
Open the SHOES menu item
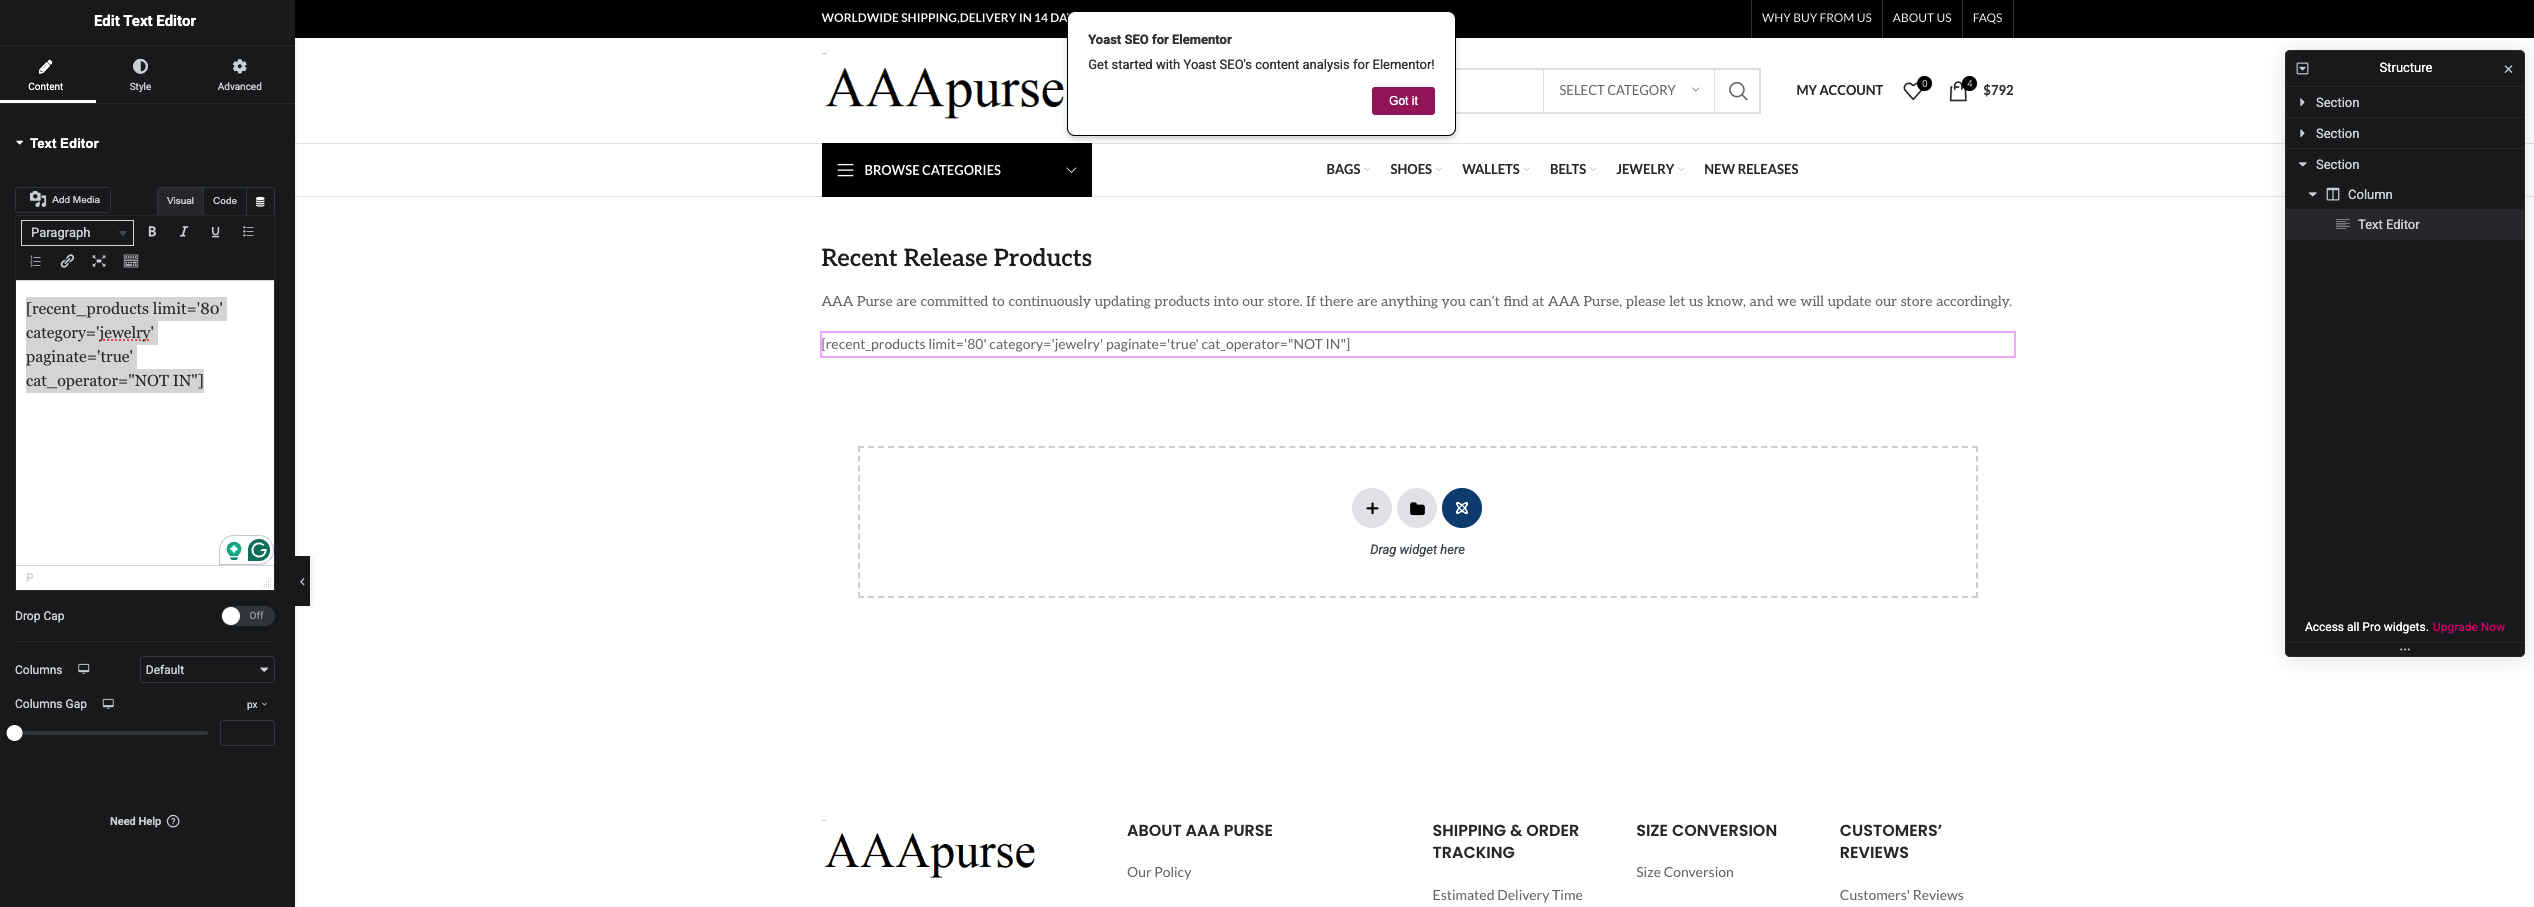[x=1411, y=170]
